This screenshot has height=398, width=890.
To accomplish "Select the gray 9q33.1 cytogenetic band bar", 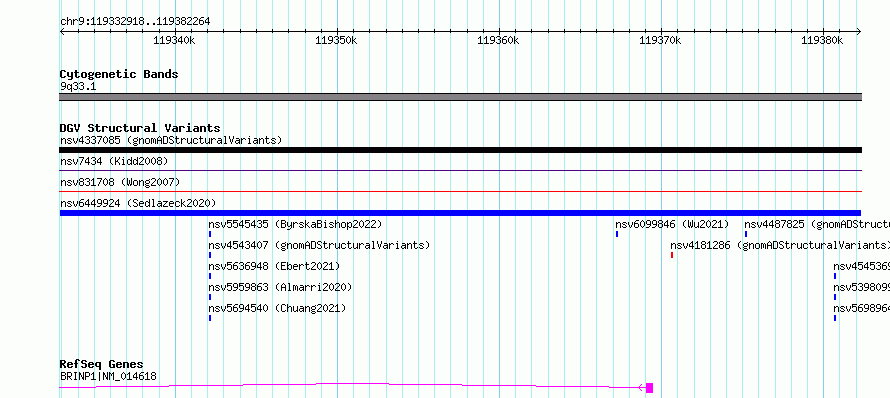I will click(x=460, y=97).
